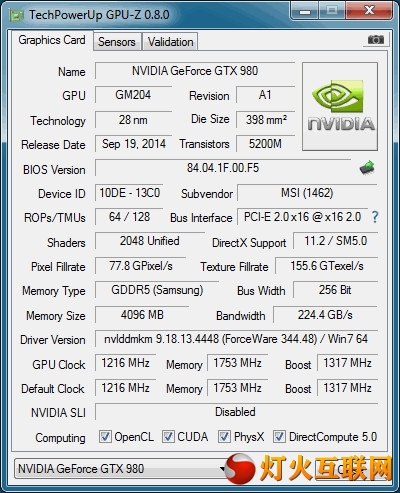
Task: Click Bandwidth value 224.4 GB/s
Action: pos(325,315)
